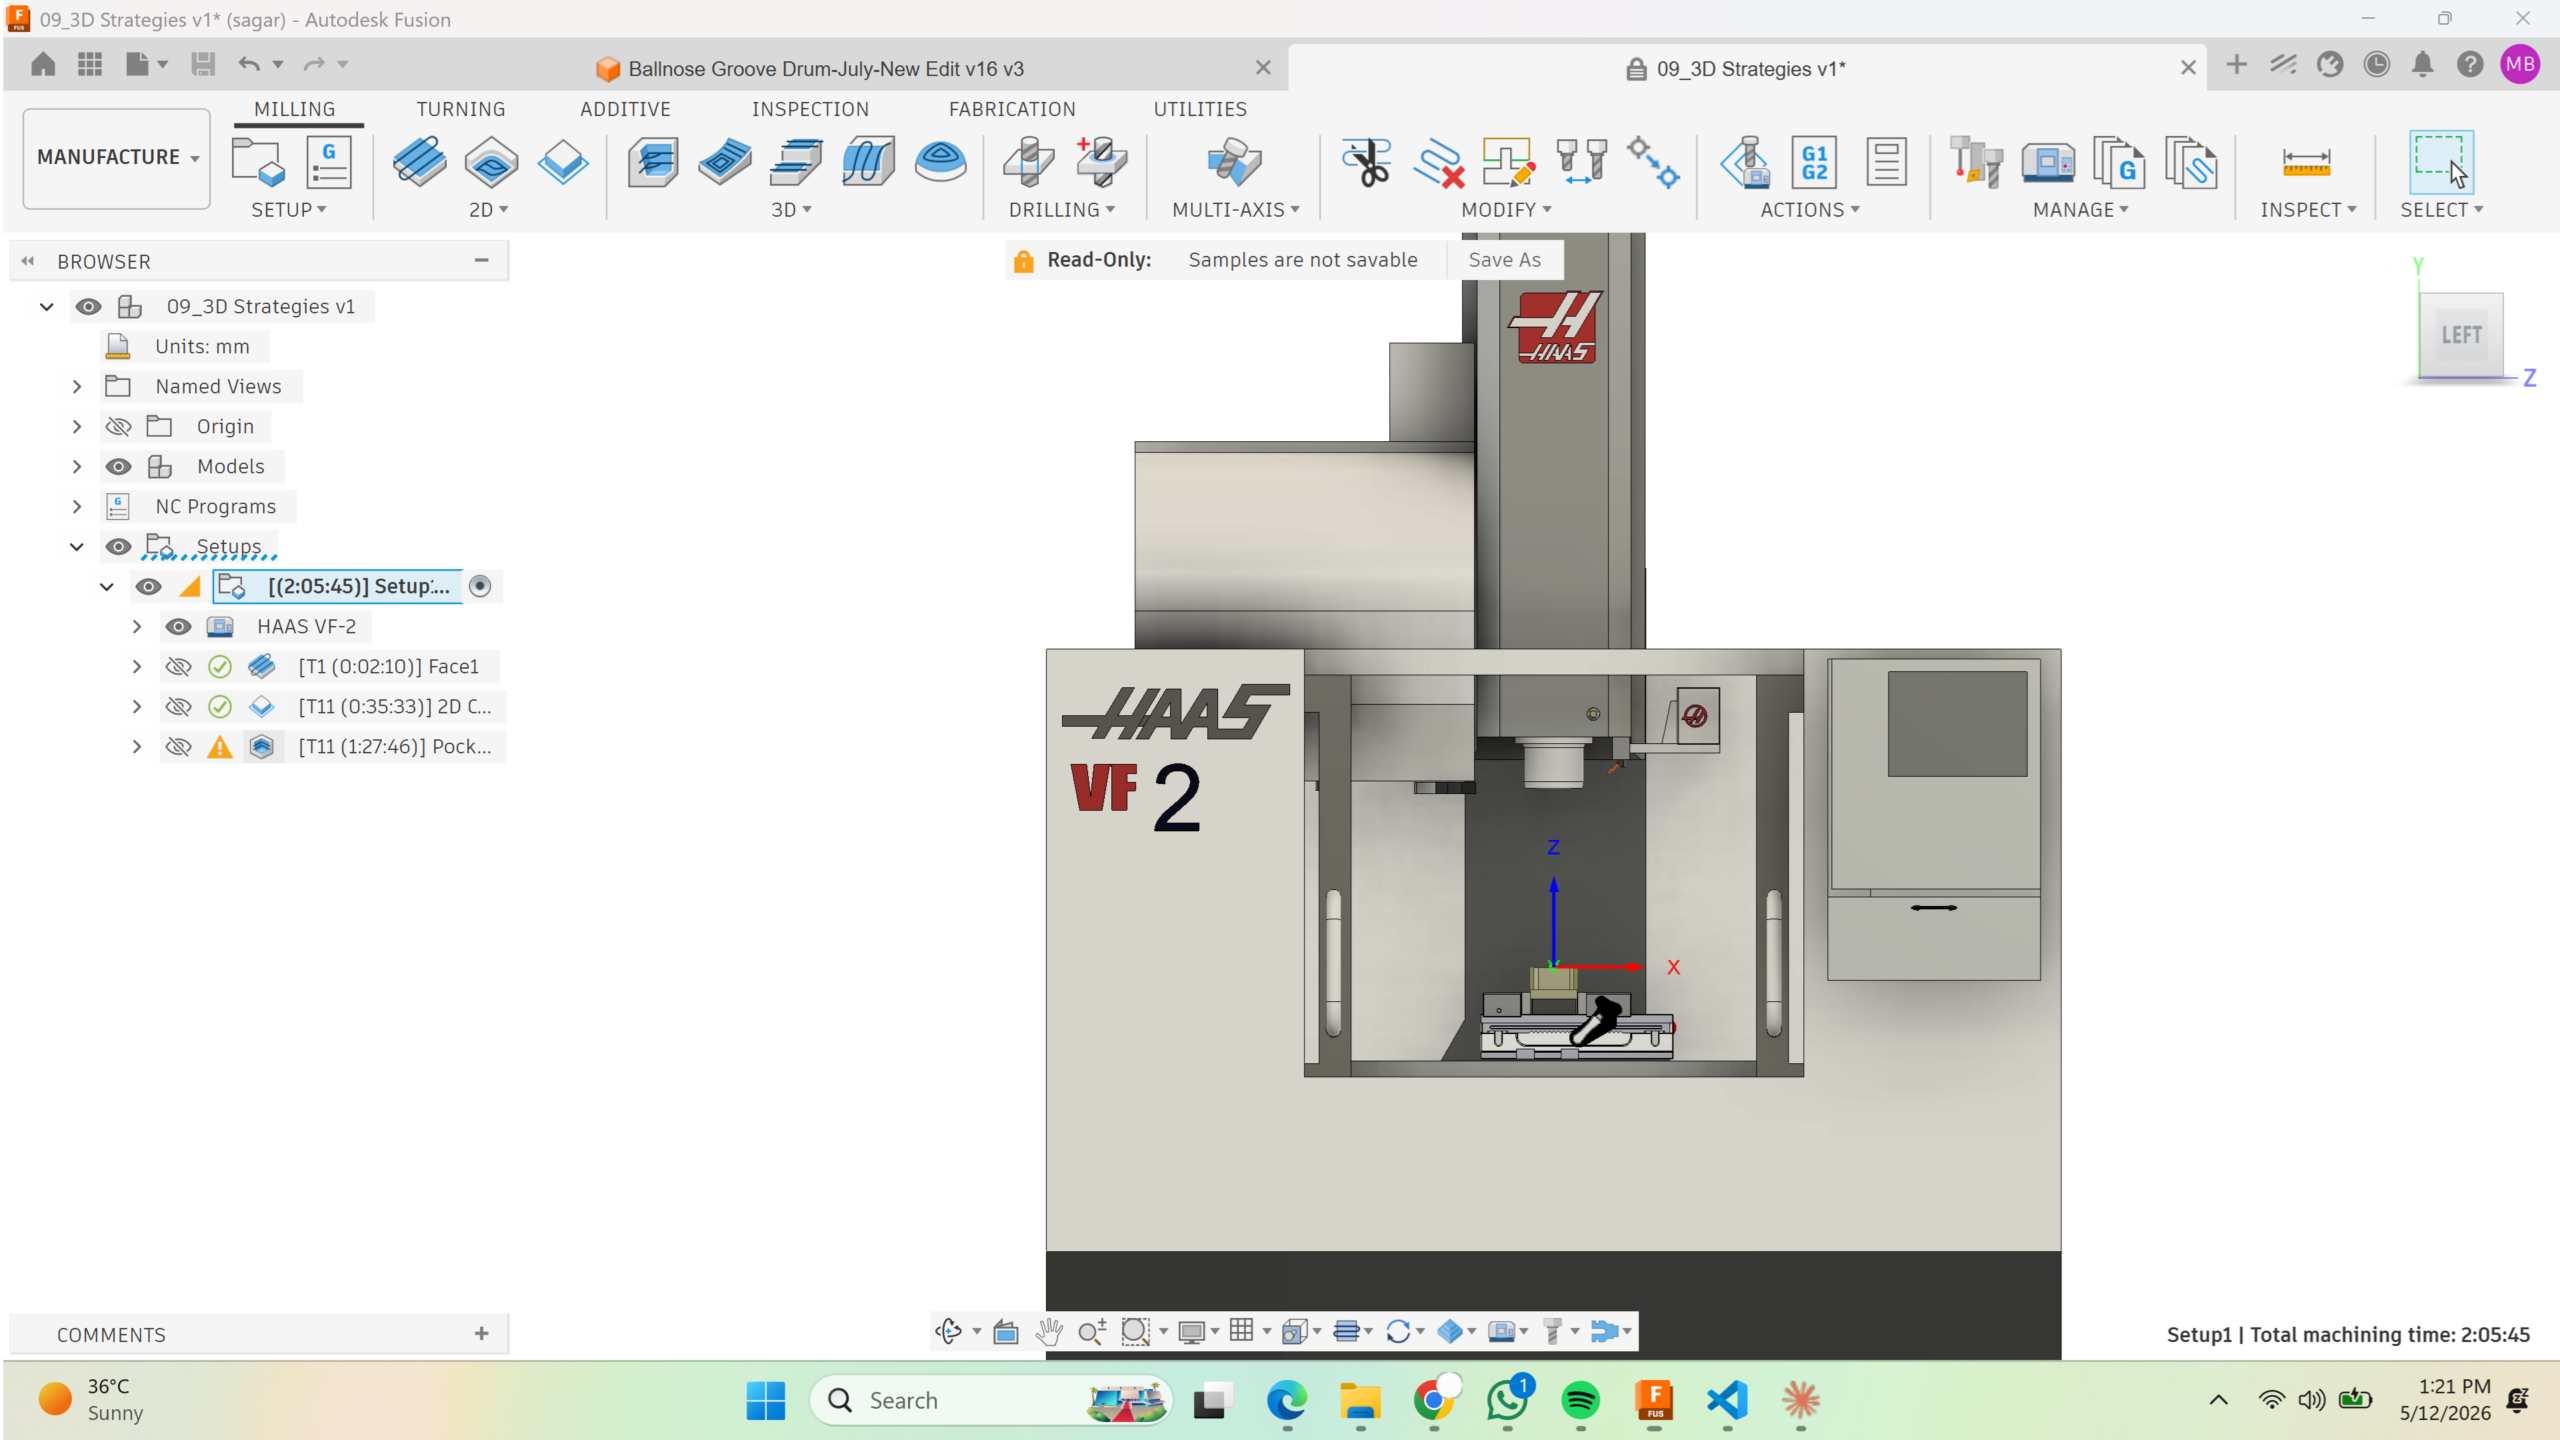Open the Setup Sheet icon
This screenshot has width=2560, height=1440.
pyautogui.click(x=1887, y=161)
